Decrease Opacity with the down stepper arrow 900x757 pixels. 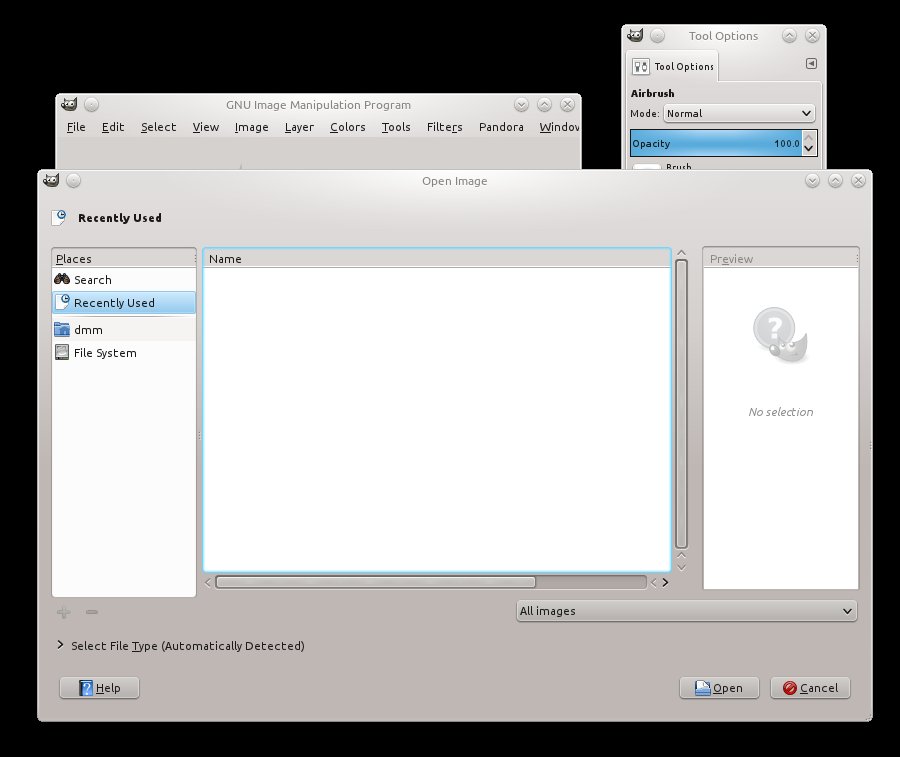tap(809, 149)
